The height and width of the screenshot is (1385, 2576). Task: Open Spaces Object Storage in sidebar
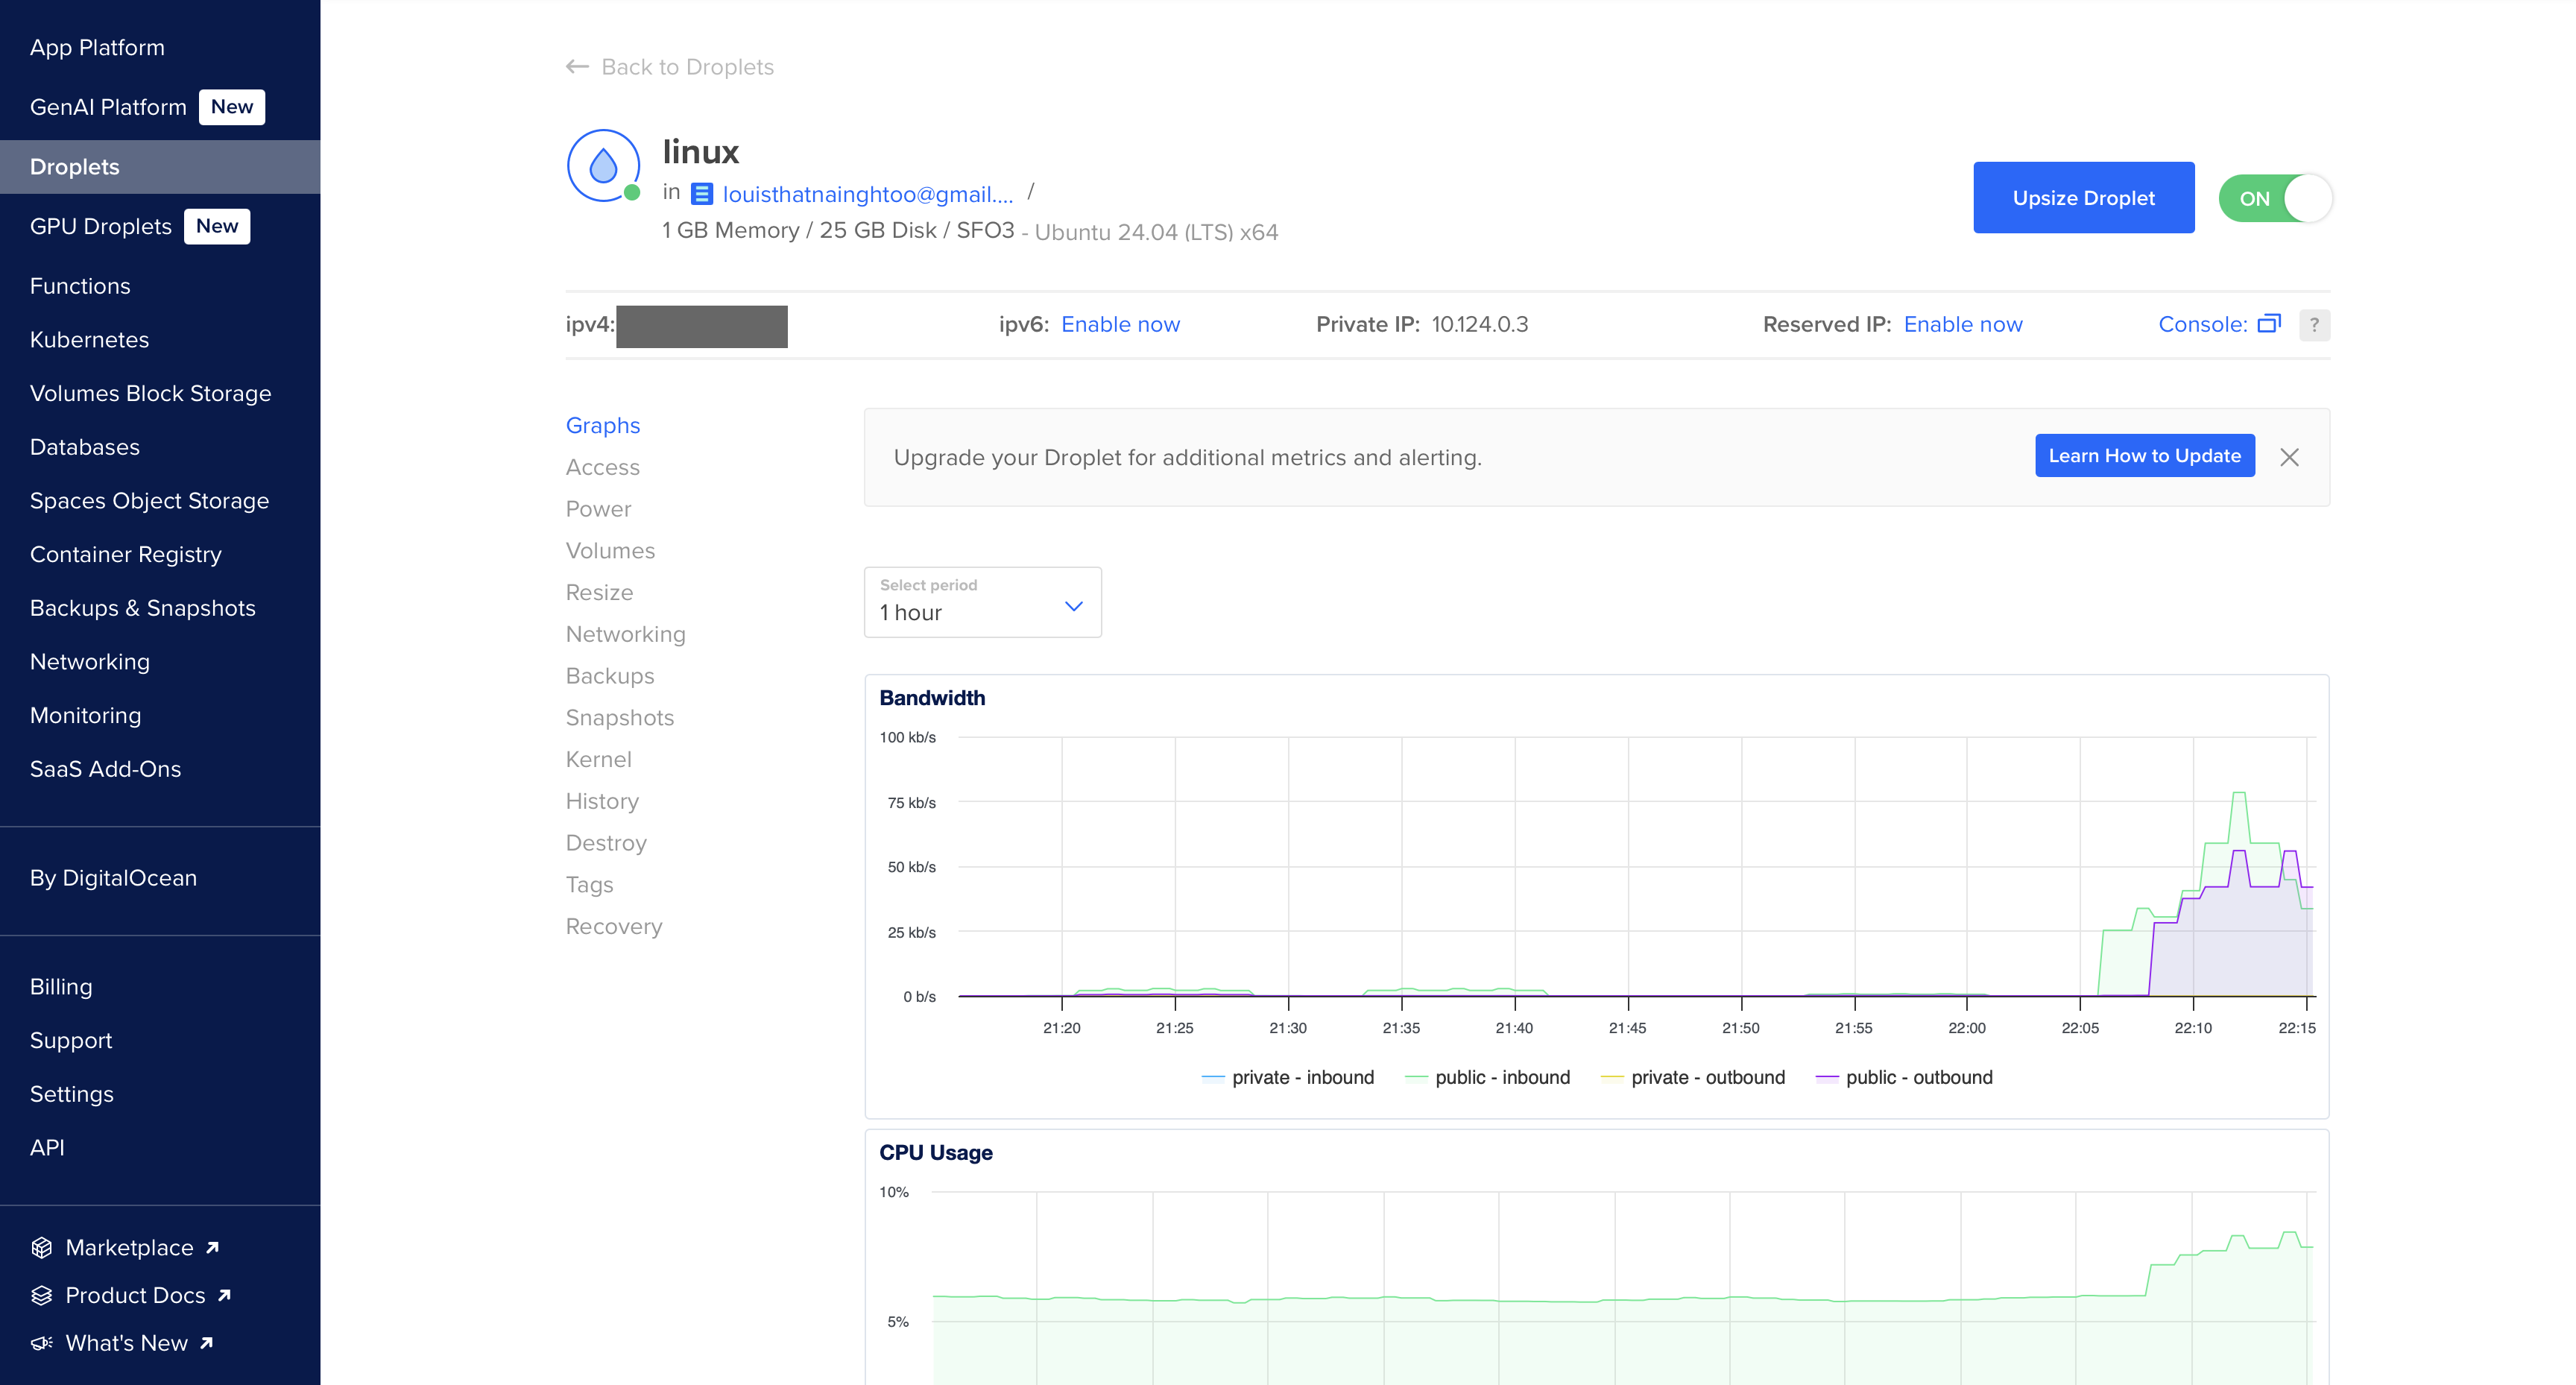coord(149,501)
